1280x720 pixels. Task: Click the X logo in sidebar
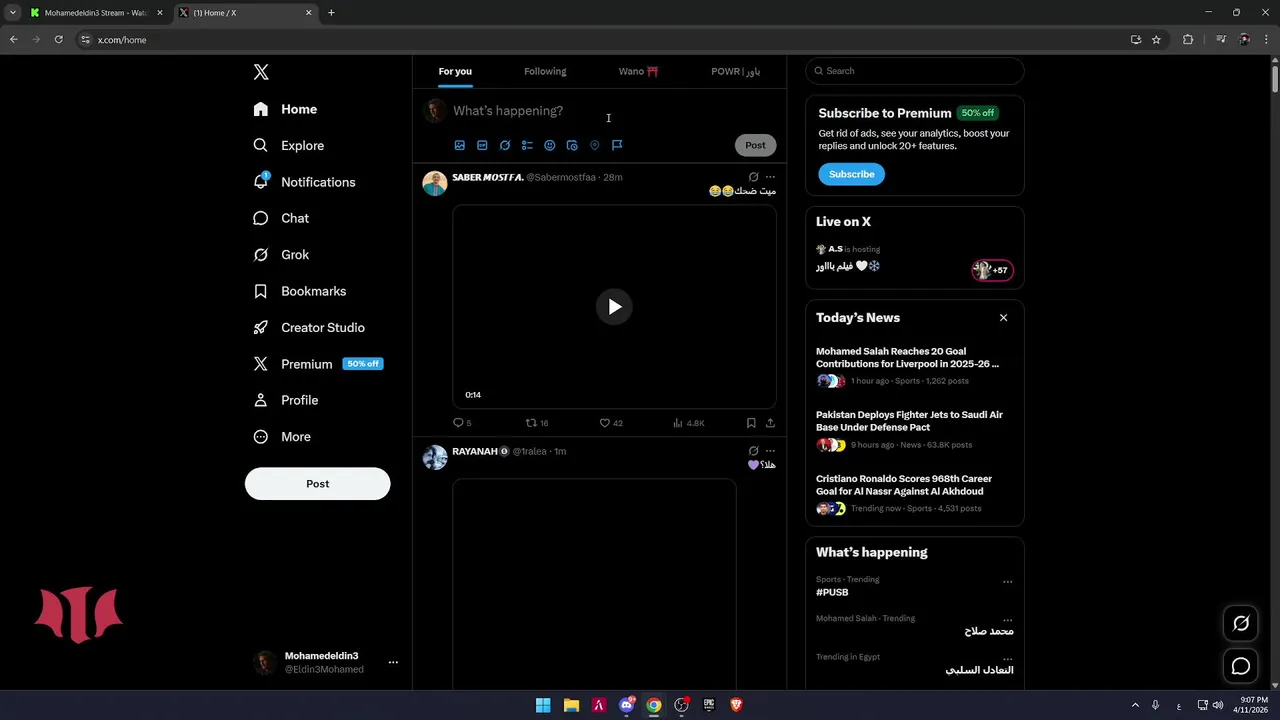261,72
